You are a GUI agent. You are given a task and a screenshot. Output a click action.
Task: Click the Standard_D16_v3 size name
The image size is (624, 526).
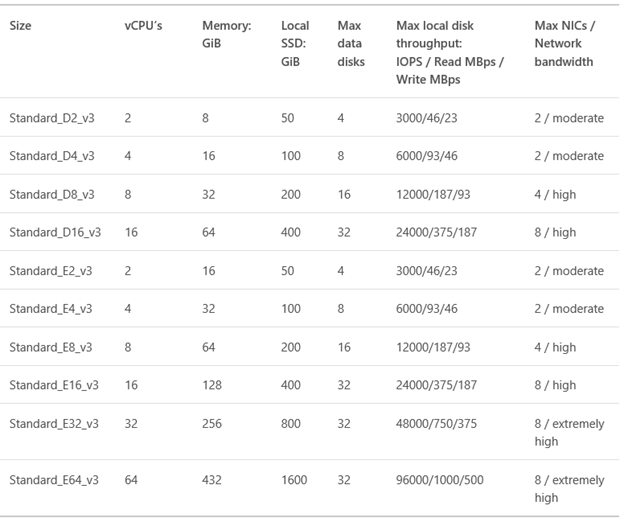[55, 232]
